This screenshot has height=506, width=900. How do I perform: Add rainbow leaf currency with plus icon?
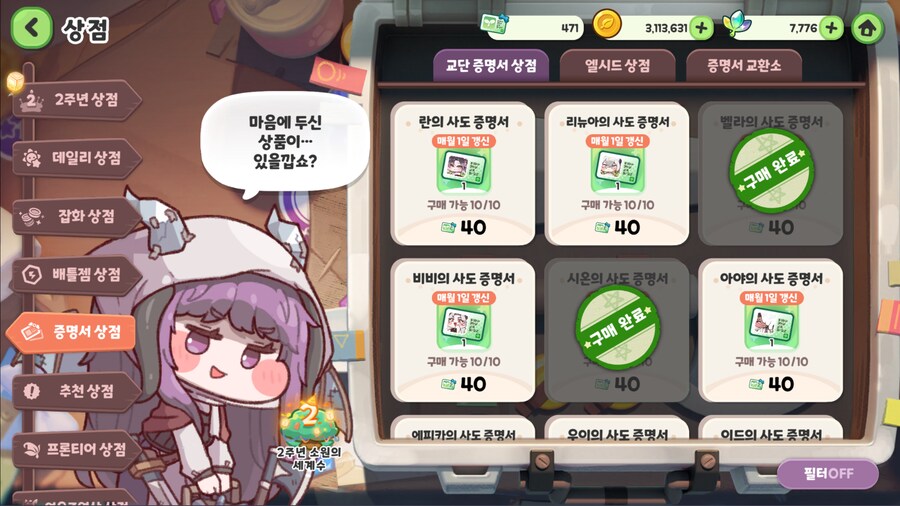point(831,28)
